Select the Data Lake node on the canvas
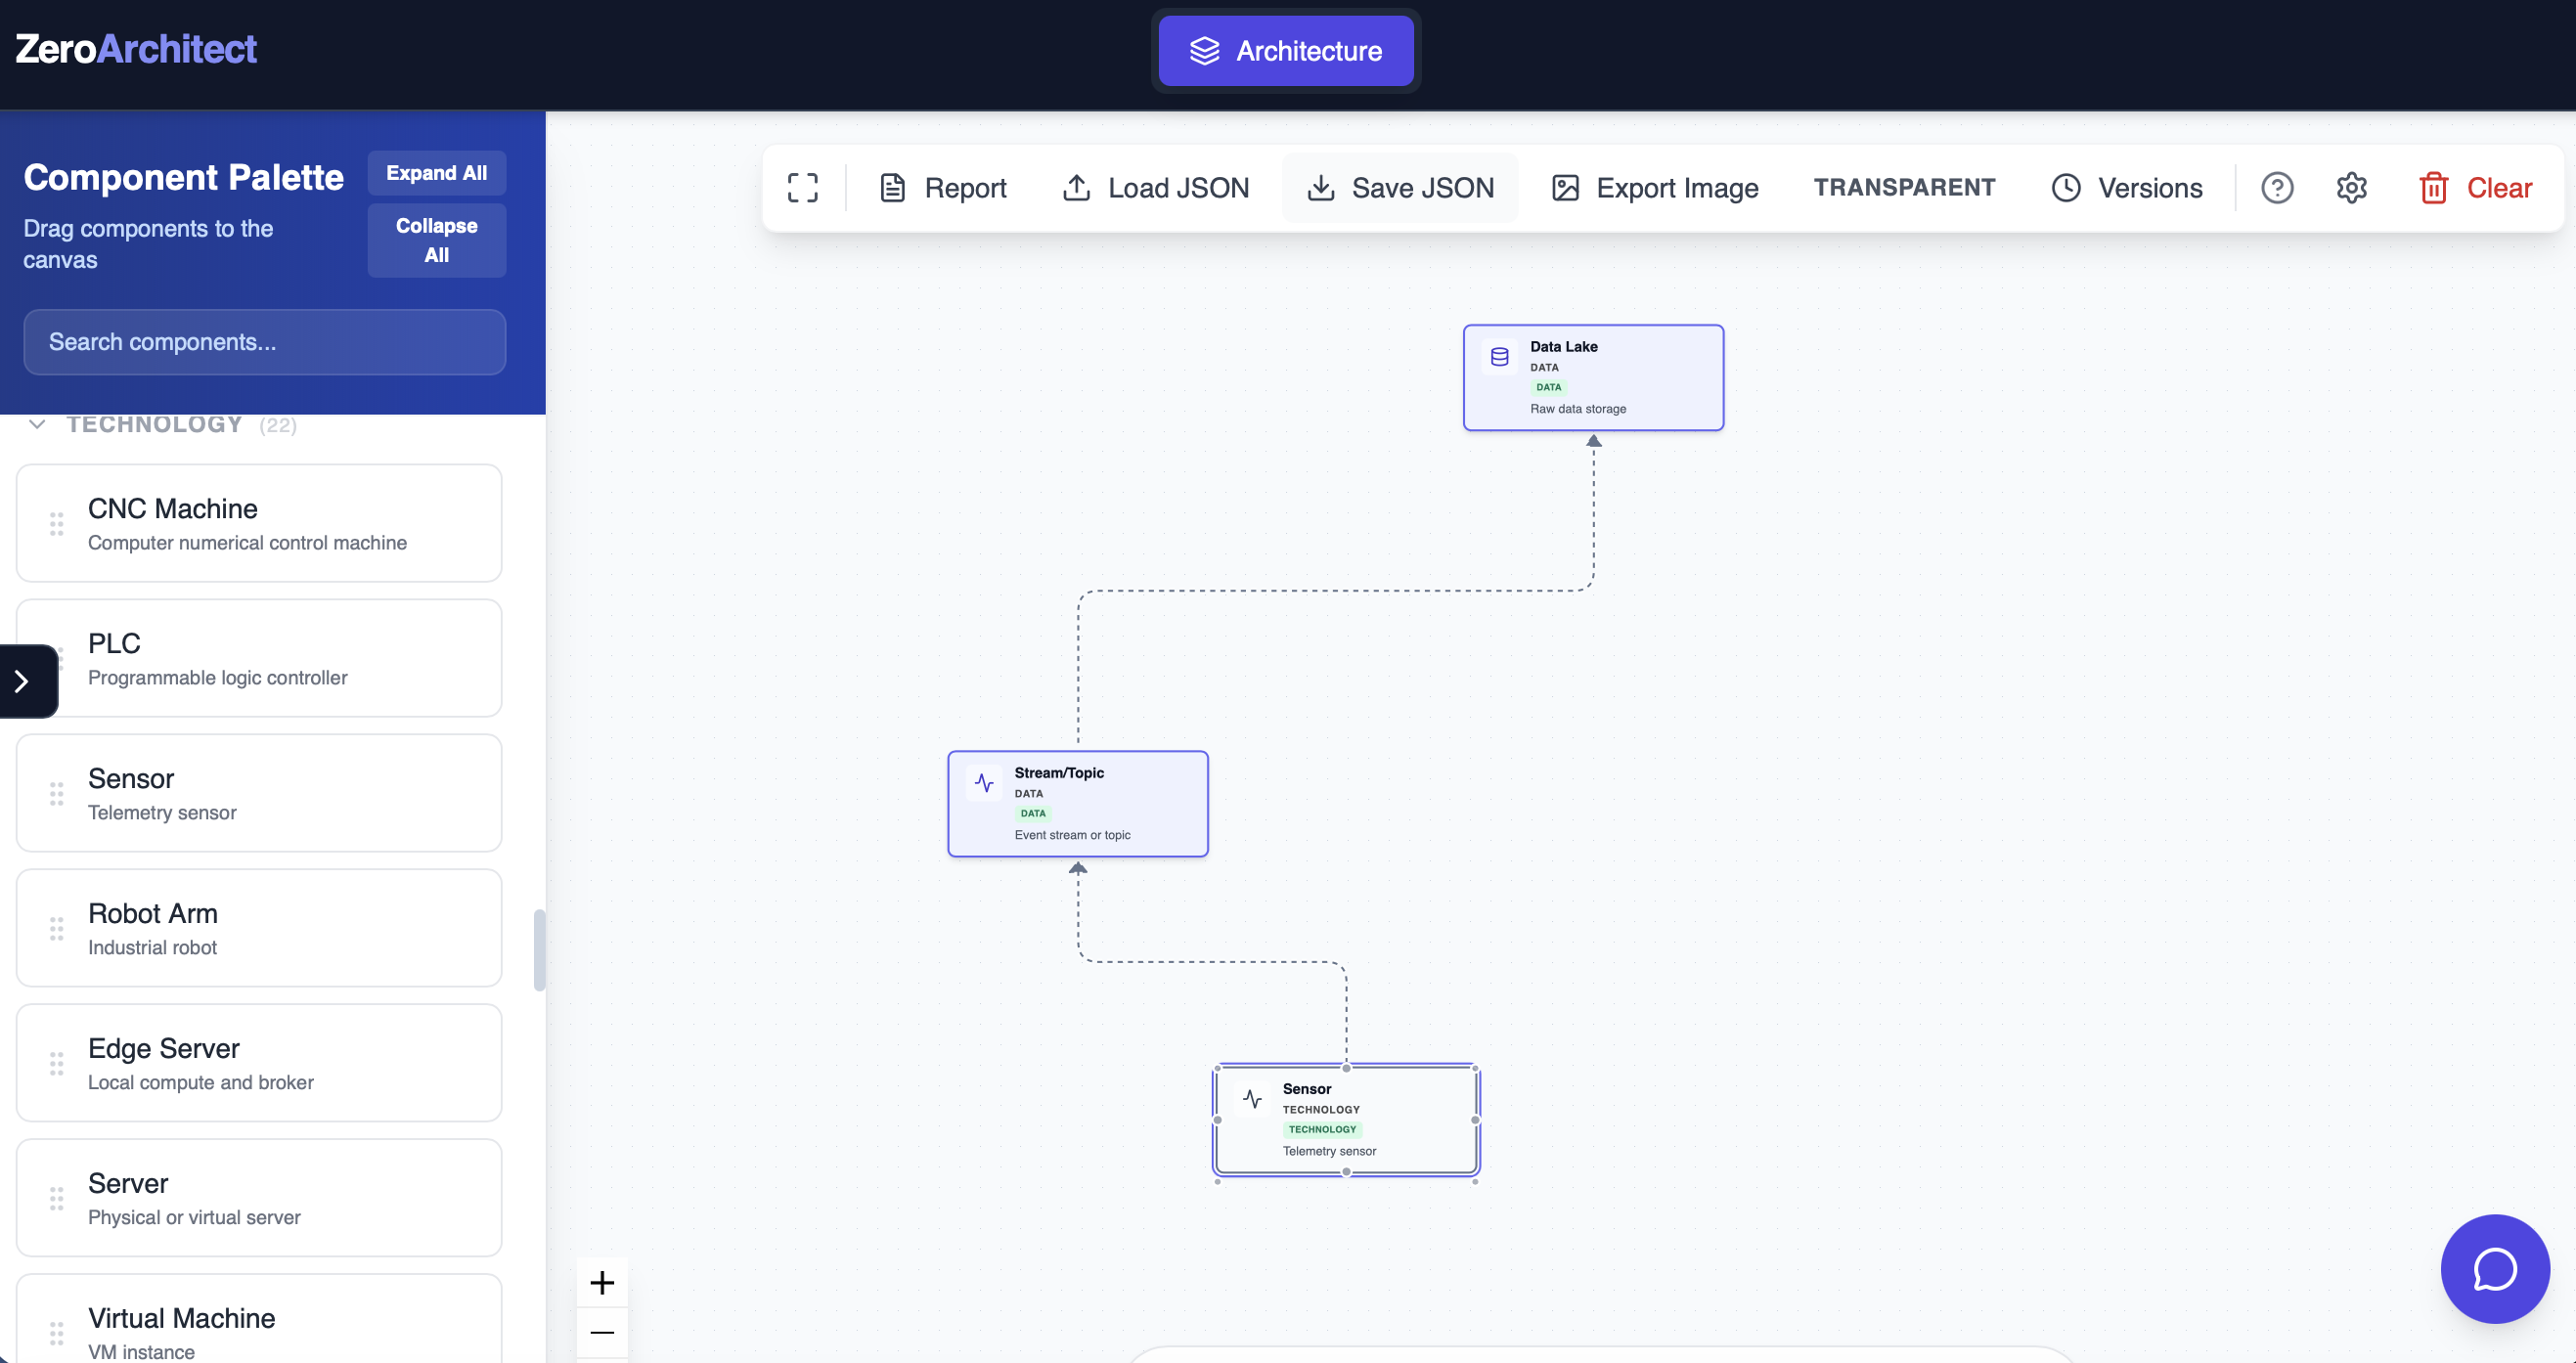Viewport: 2576px width, 1363px height. tap(1592, 377)
